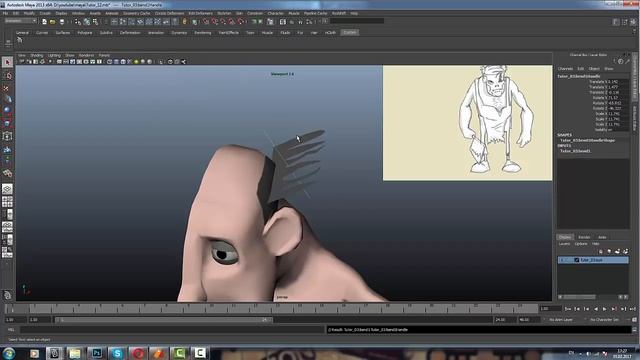The width and height of the screenshot is (640, 360).
Task: Open Photoshop from the taskbar
Action: (97, 353)
